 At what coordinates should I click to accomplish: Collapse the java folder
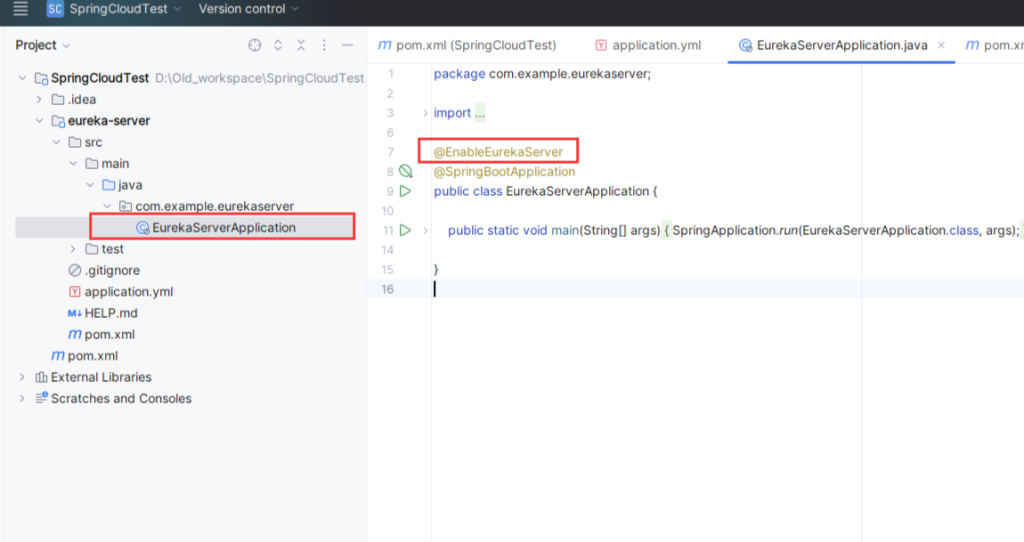[x=90, y=185]
